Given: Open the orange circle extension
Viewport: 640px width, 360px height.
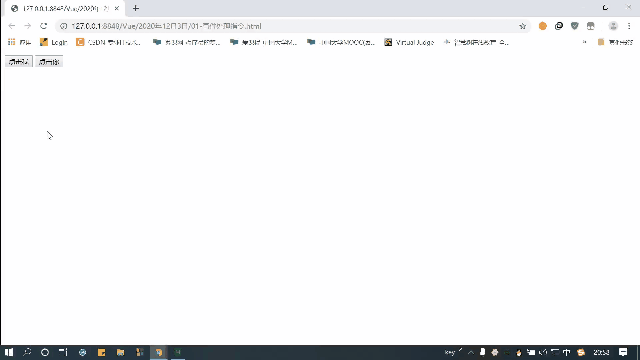Looking at the screenshot, I should point(542,26).
